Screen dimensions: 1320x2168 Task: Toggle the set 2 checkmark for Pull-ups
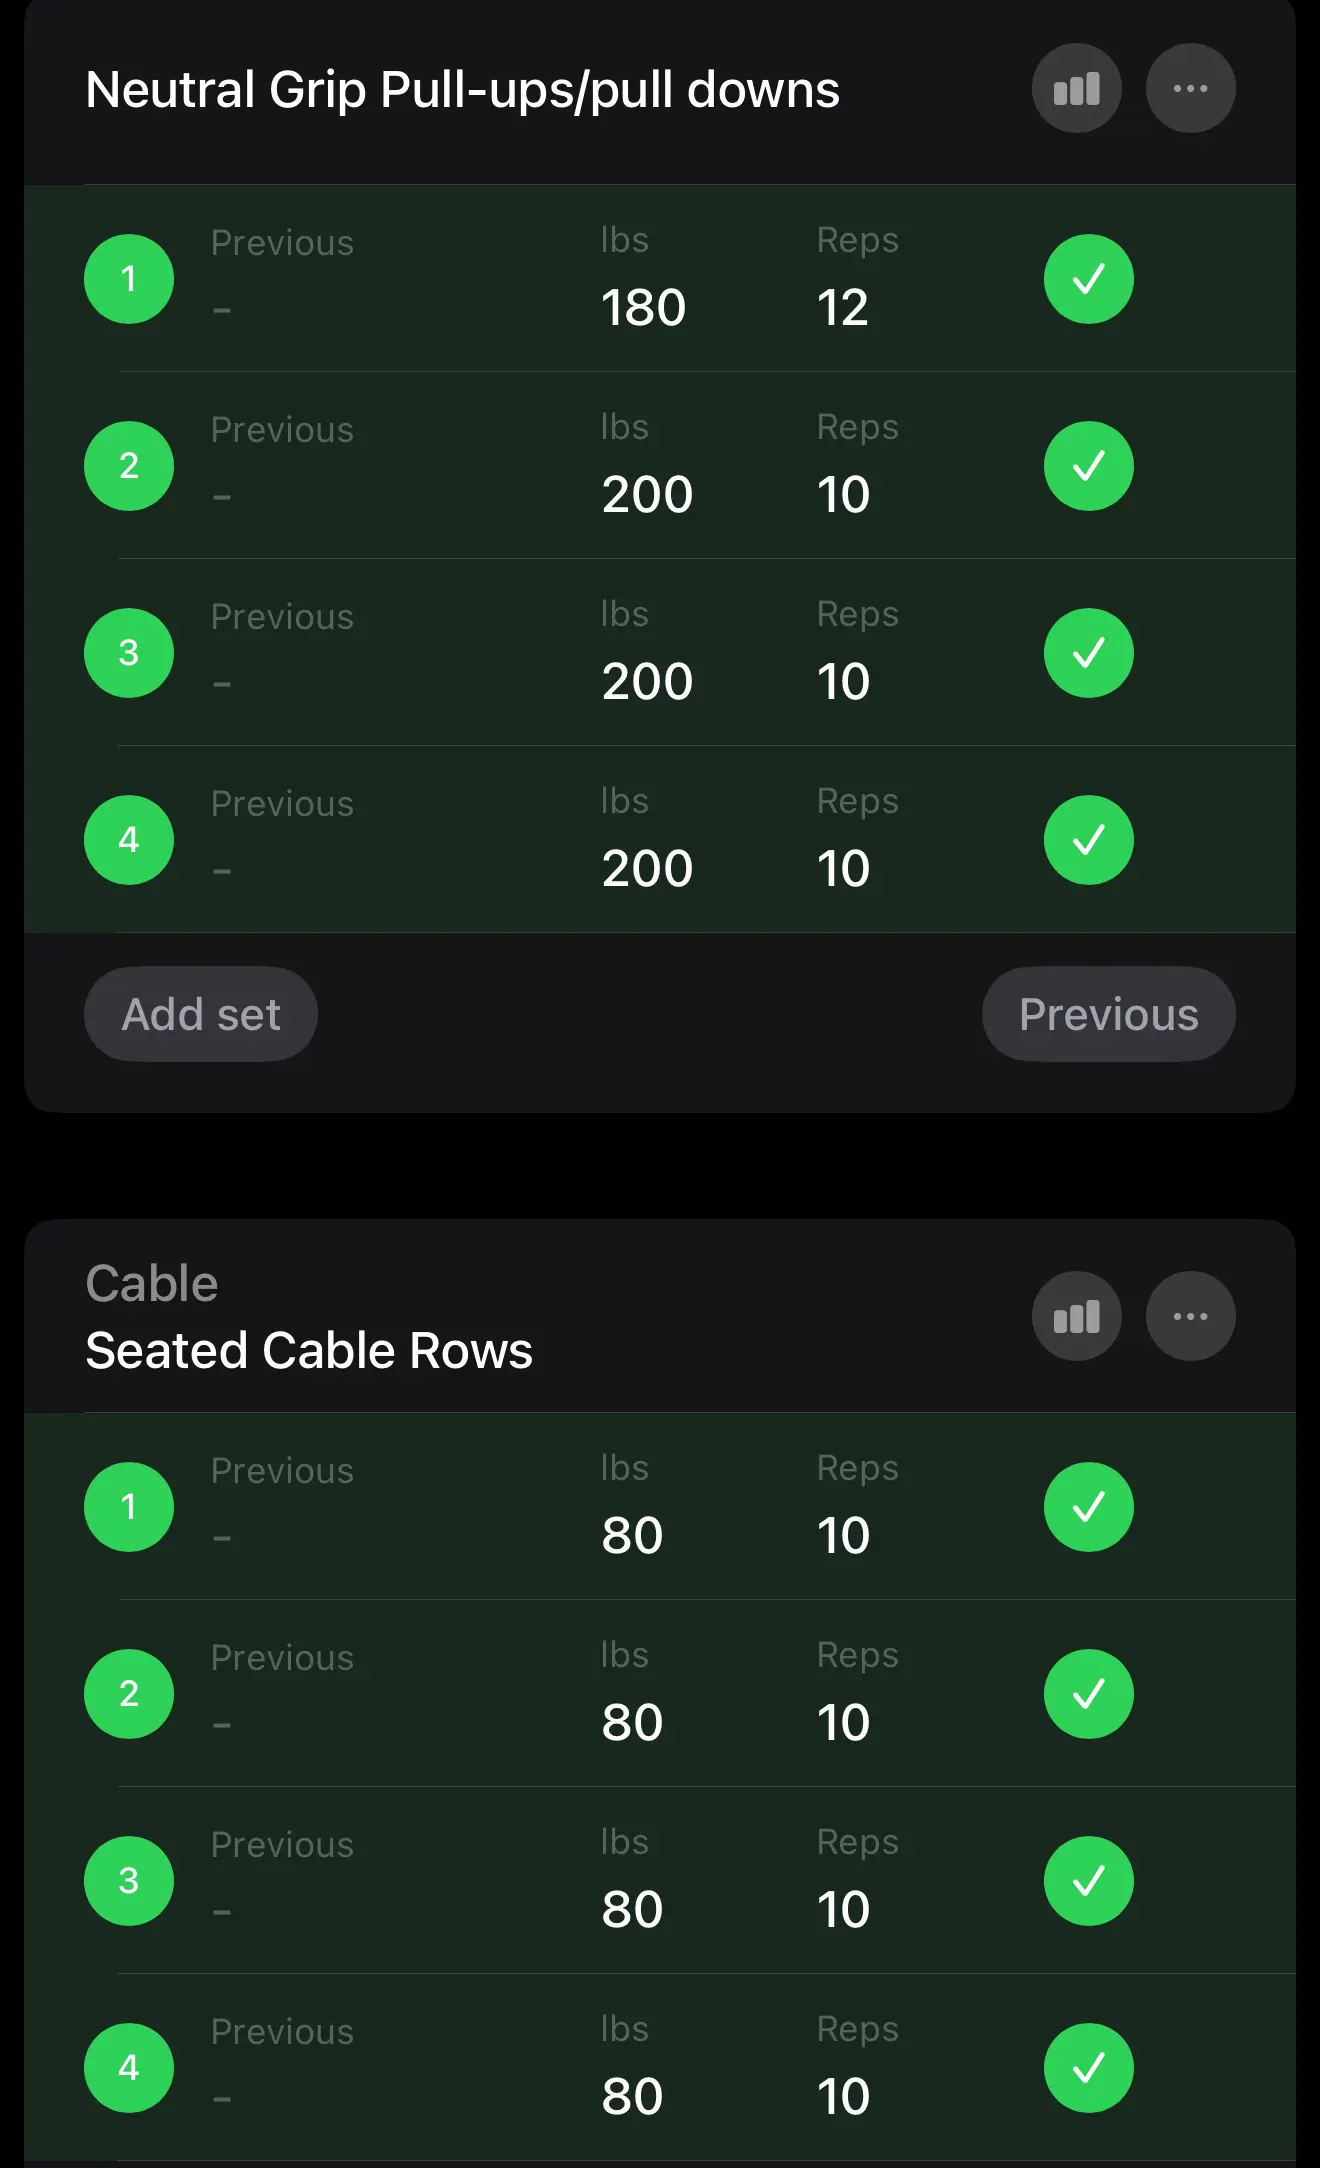pyautogui.click(x=1088, y=466)
